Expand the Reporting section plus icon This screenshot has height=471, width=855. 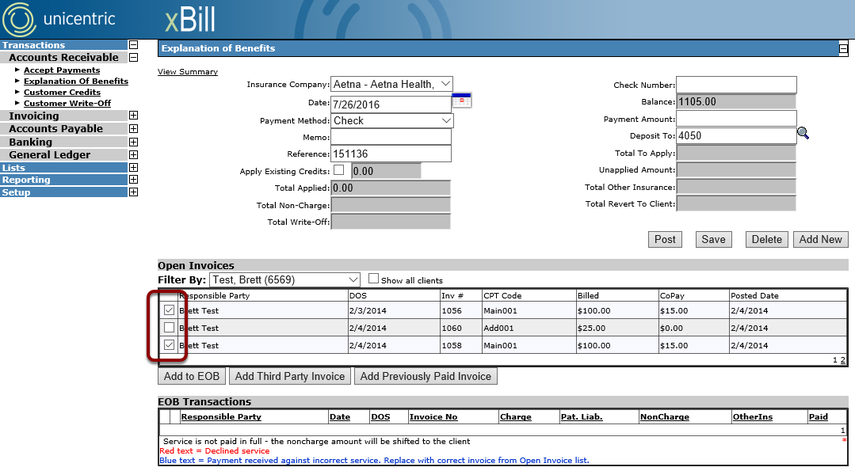[x=133, y=179]
